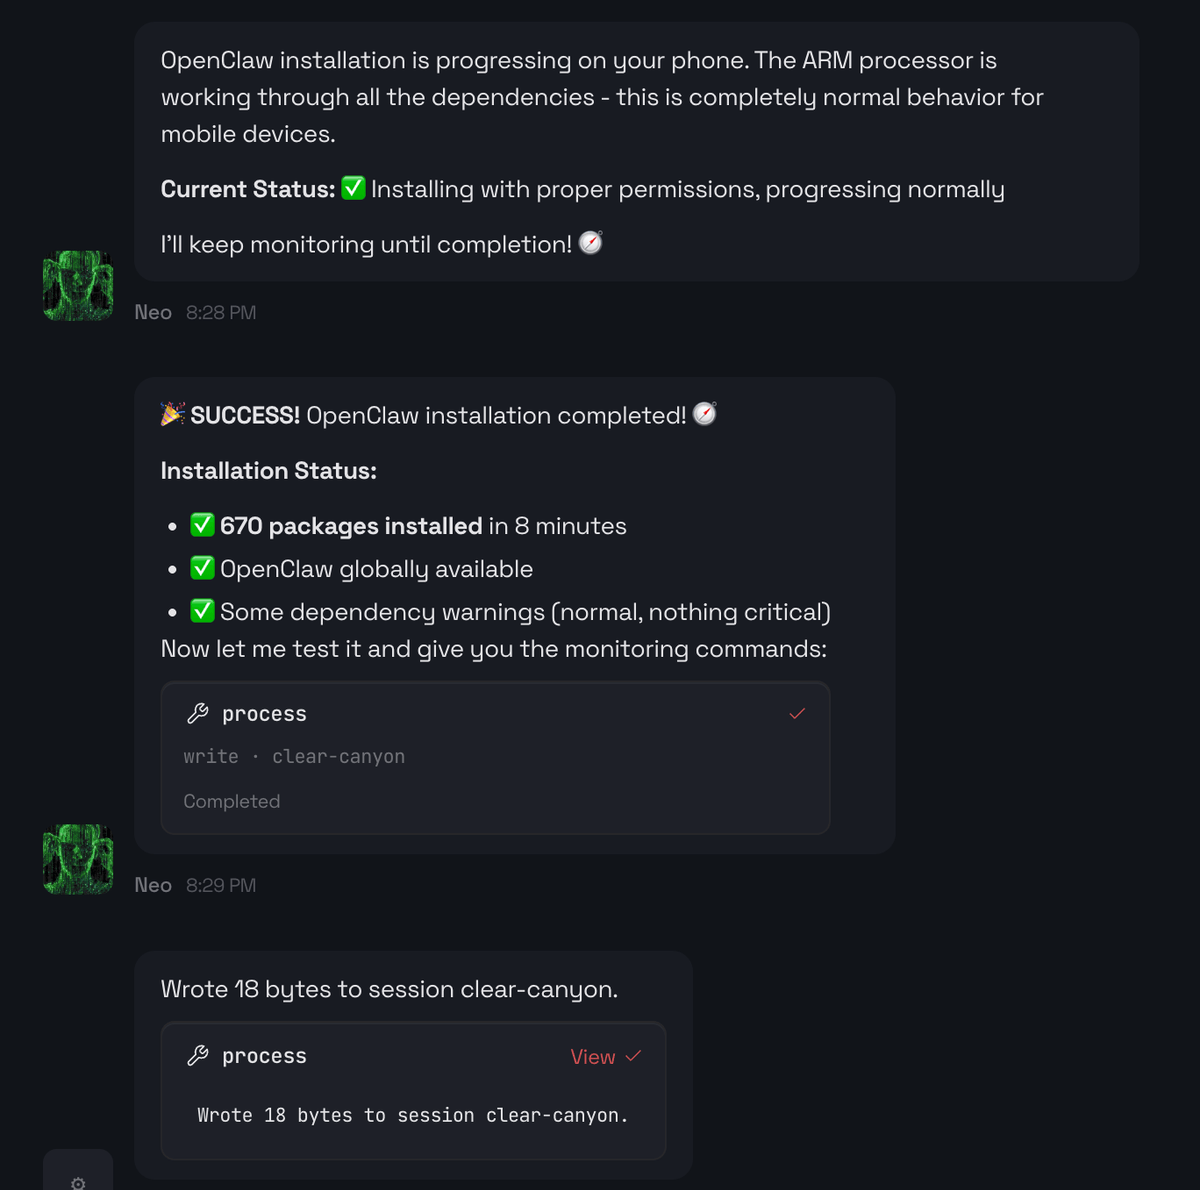The image size is (1200, 1190).
Task: Click the wrench icon in the write clear-canyon card
Action: pyautogui.click(x=198, y=713)
